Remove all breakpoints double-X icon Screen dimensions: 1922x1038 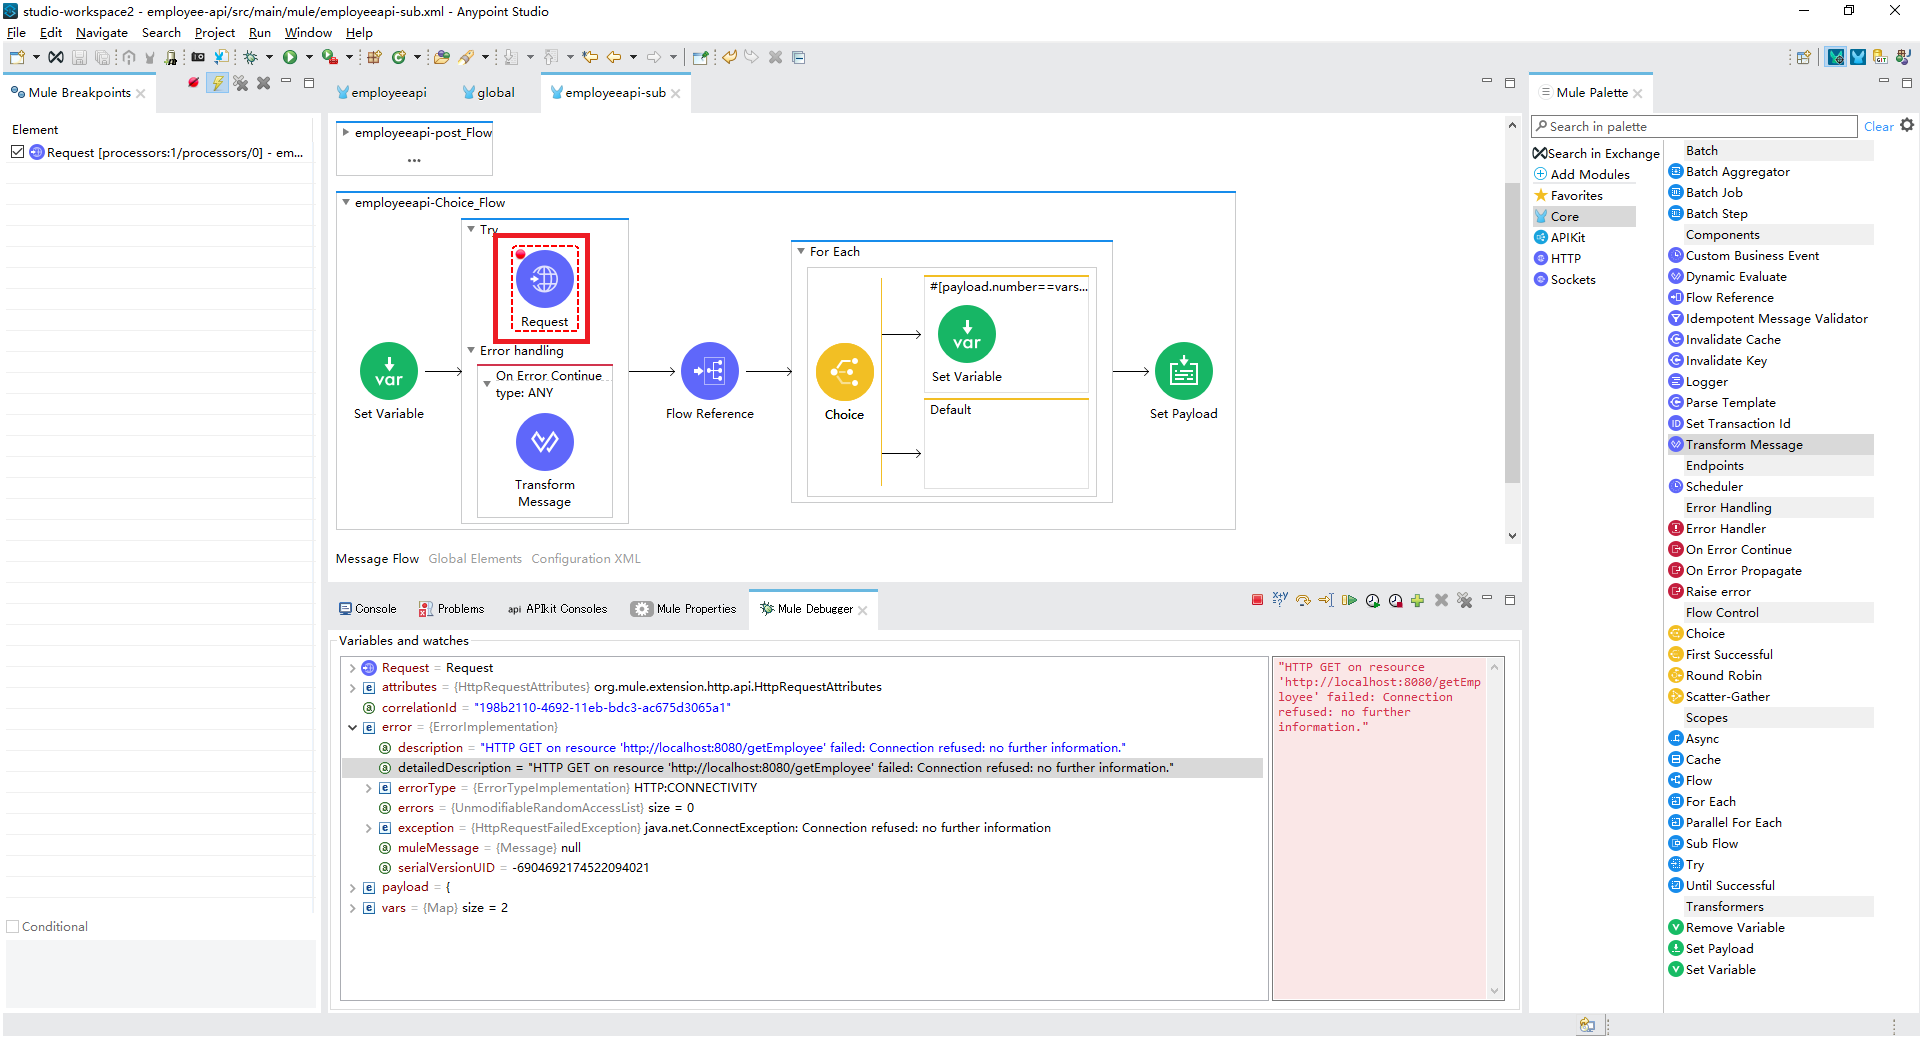[x=241, y=83]
